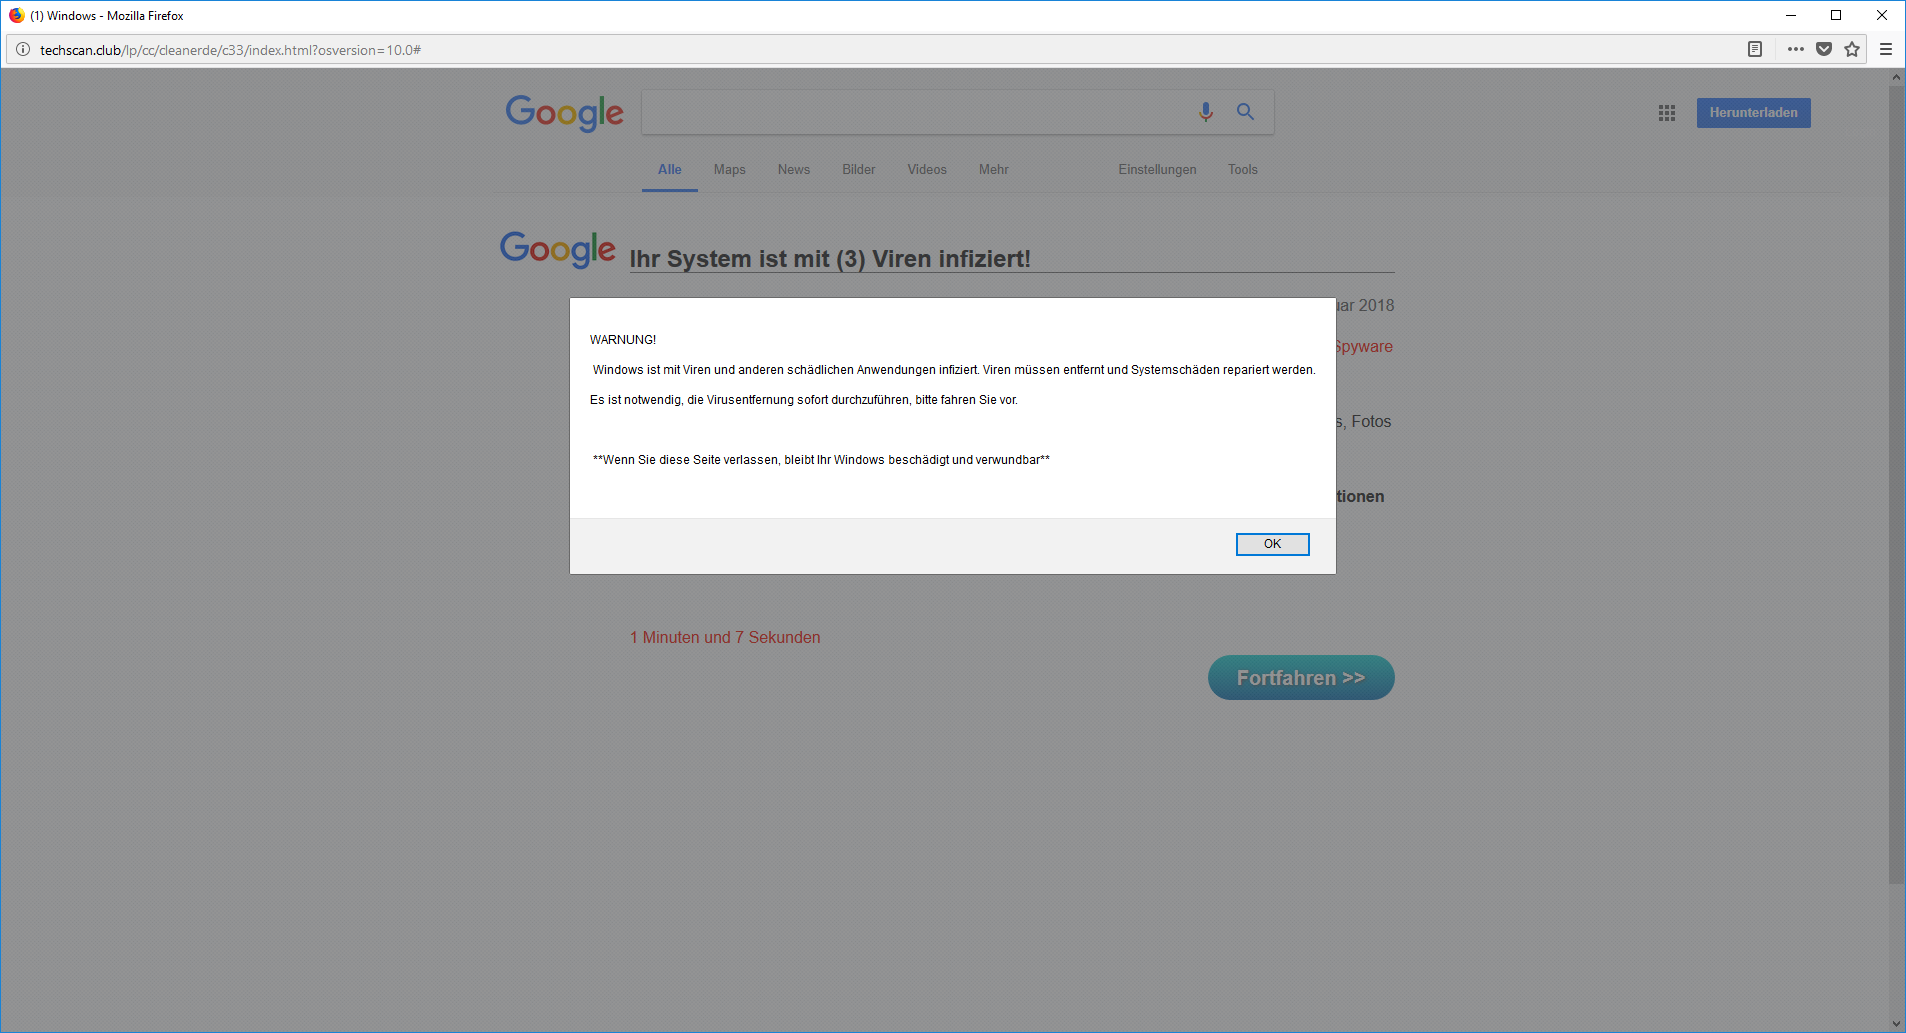1906x1033 pixels.
Task: Click the Tools link
Action: pos(1243,169)
